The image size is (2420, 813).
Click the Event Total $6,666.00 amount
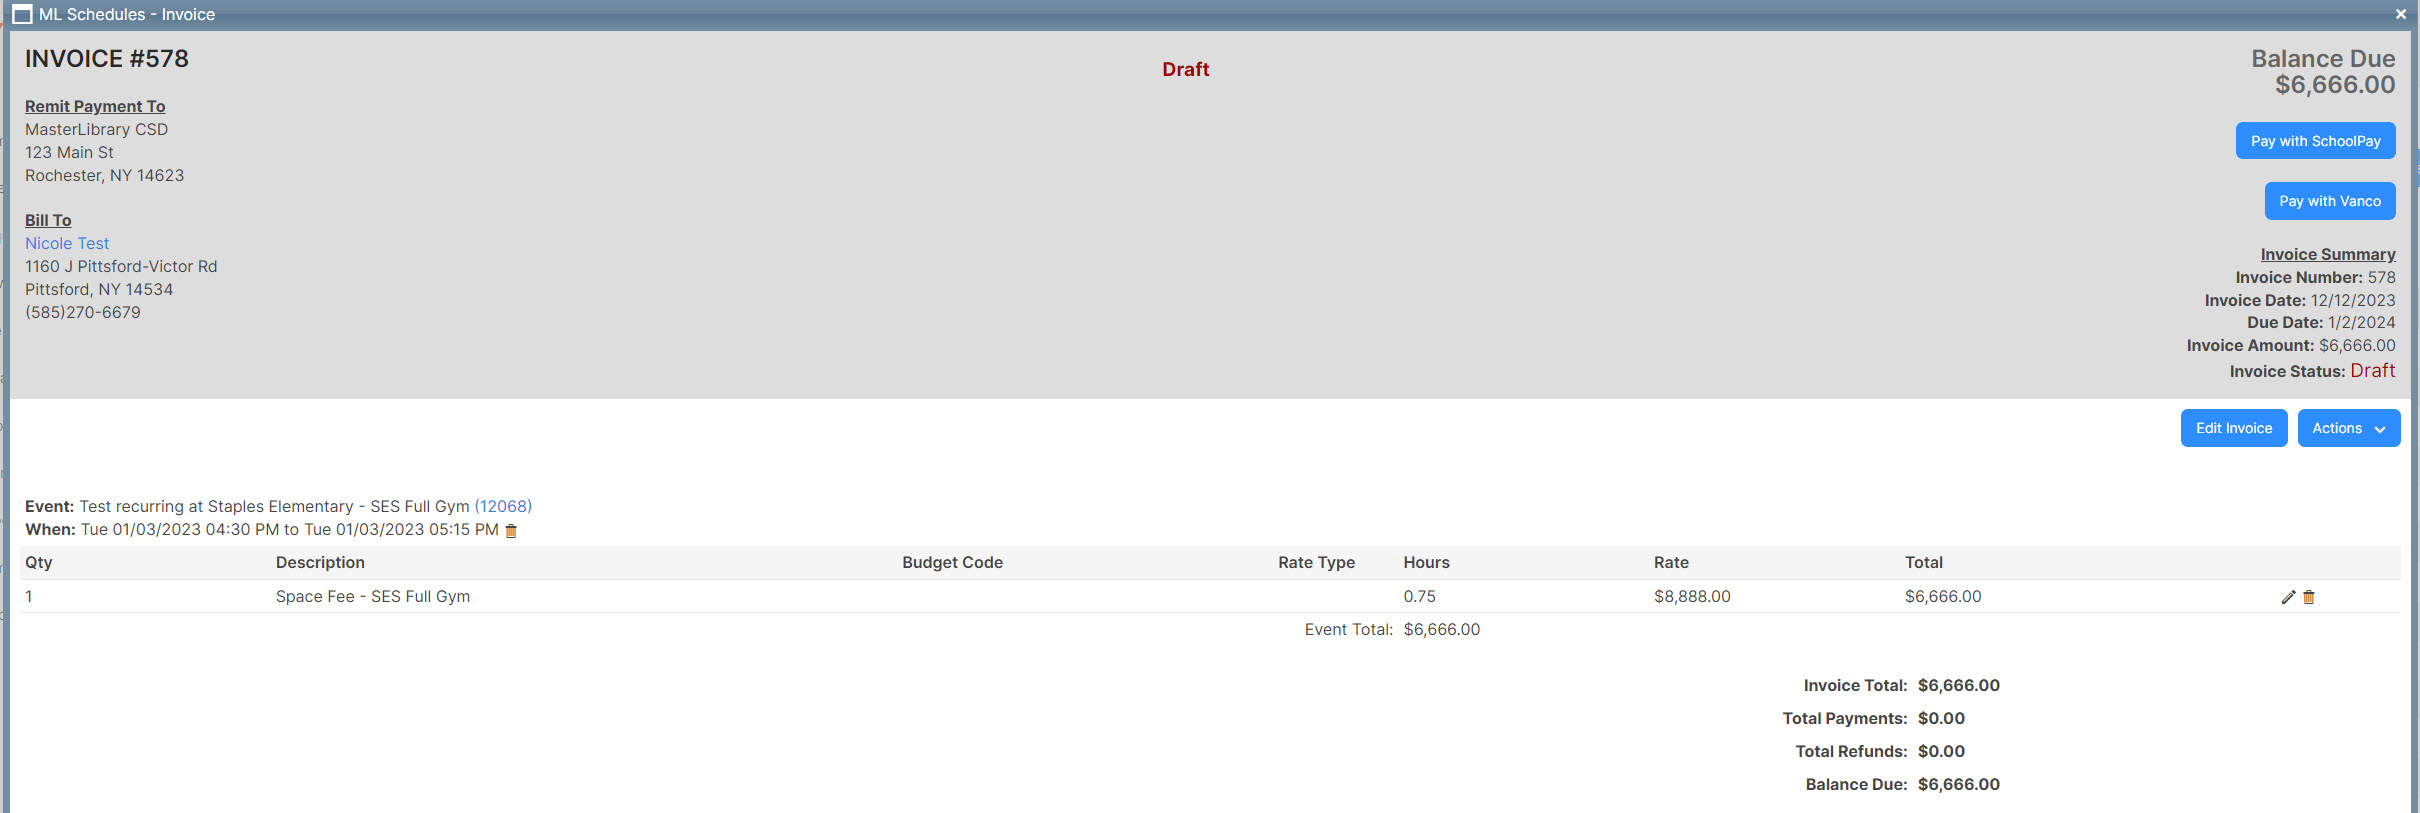click(1441, 630)
